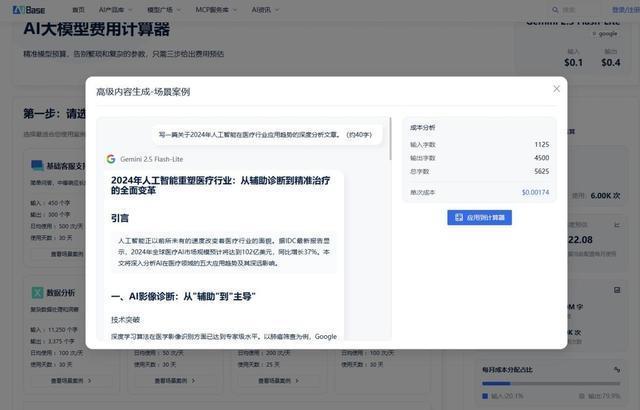Expand the AI资讯 dropdown menu

pyautogui.click(x=265, y=10)
